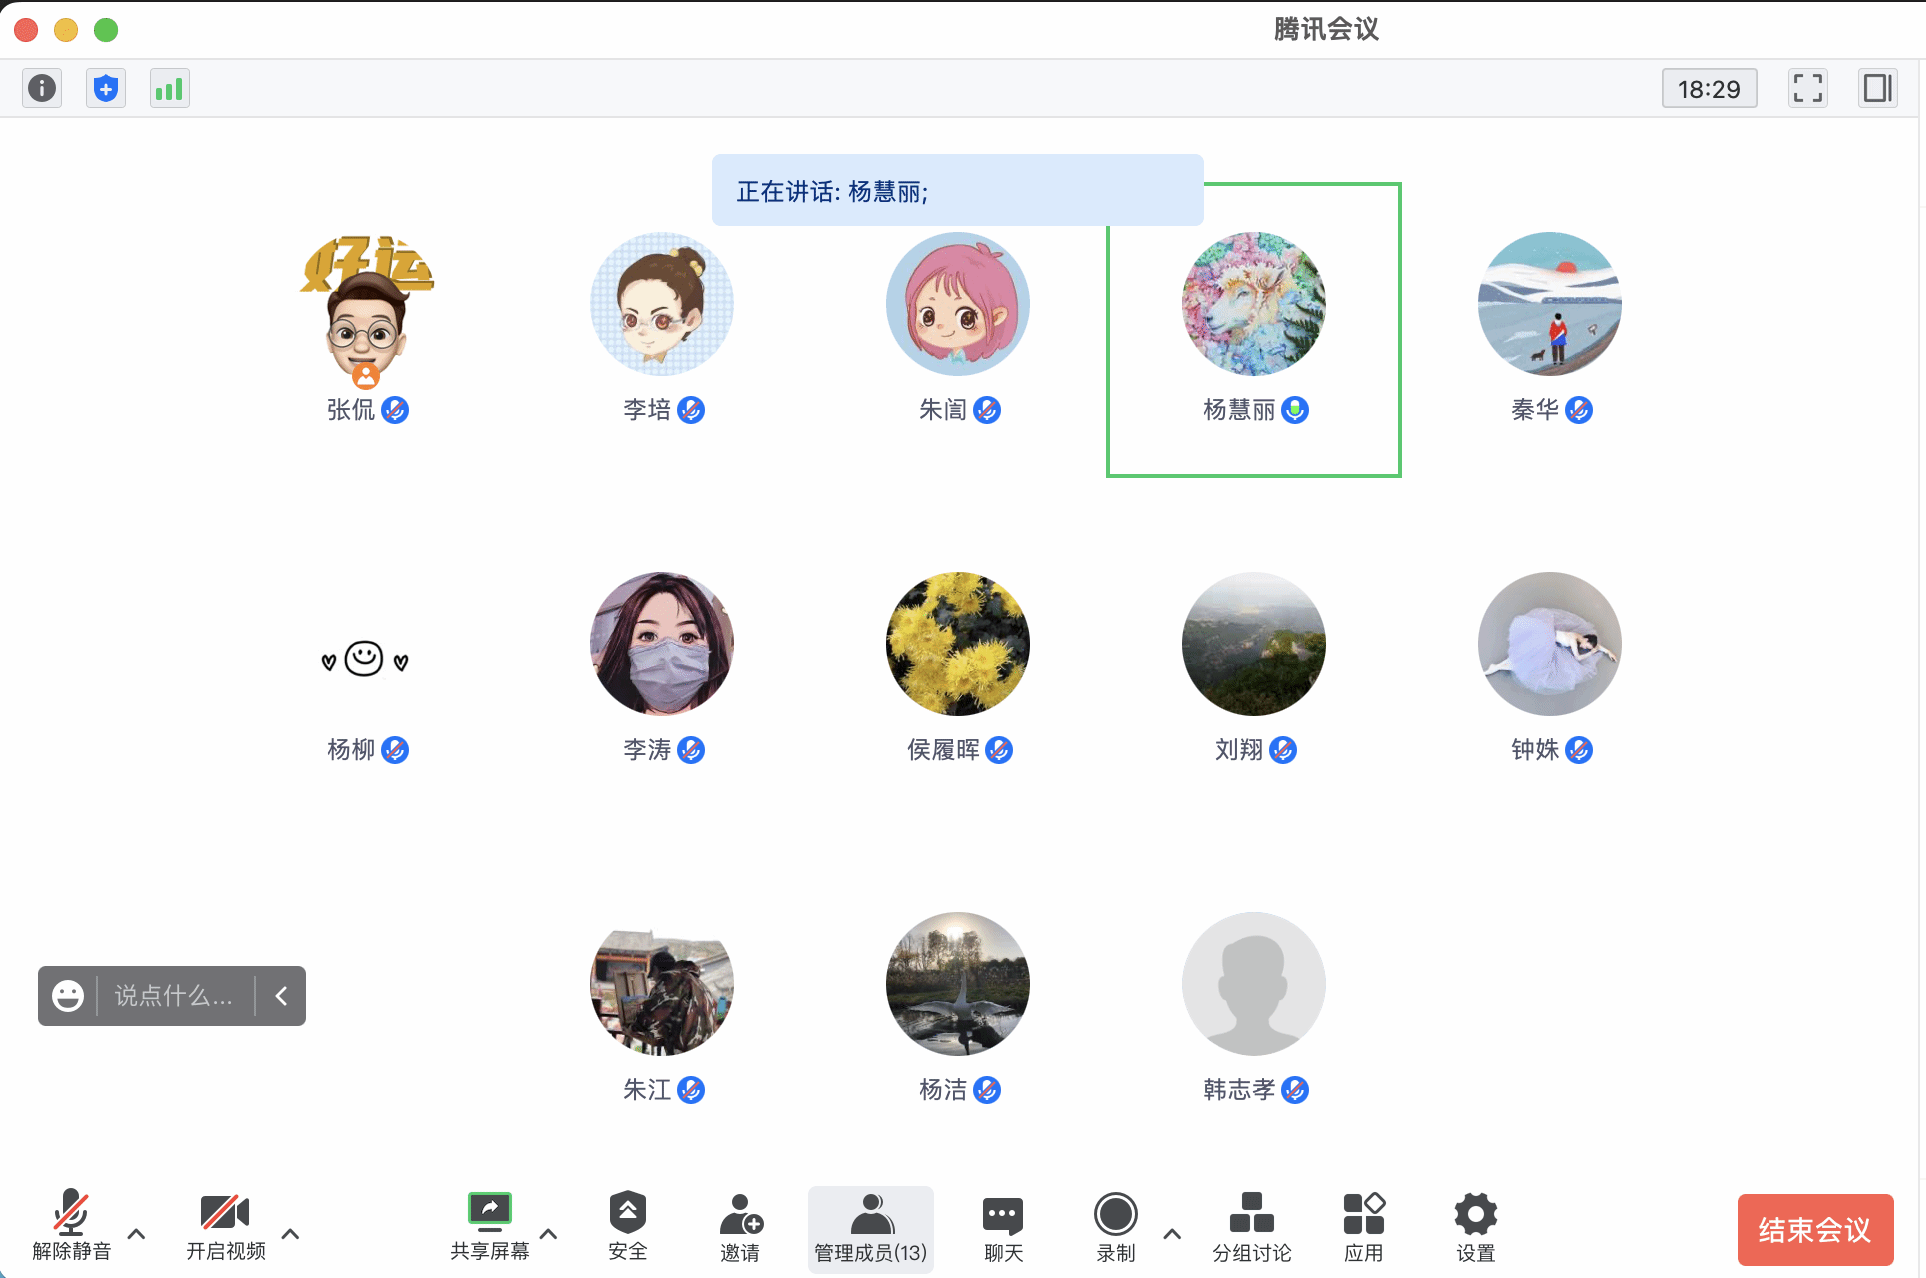
Task: Start recording with 录制 button
Action: click(1115, 1226)
